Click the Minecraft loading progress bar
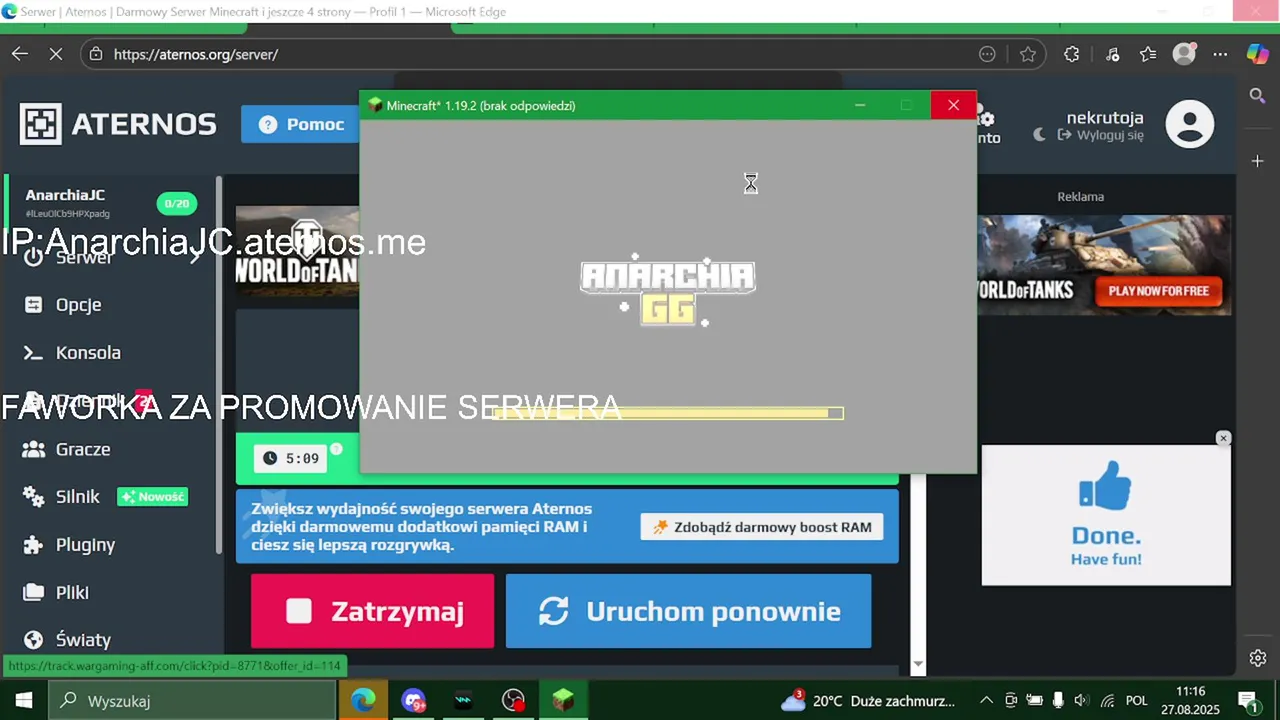 tap(668, 413)
